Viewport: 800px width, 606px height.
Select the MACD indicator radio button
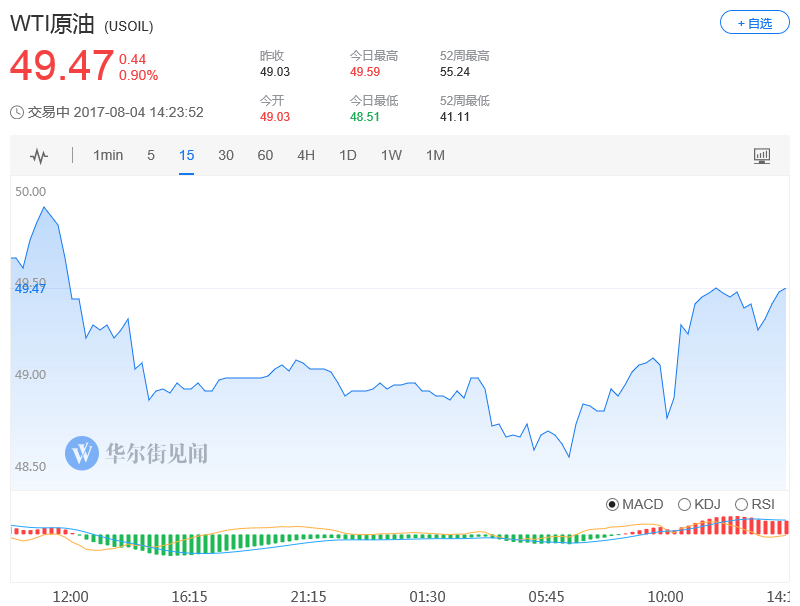click(612, 504)
